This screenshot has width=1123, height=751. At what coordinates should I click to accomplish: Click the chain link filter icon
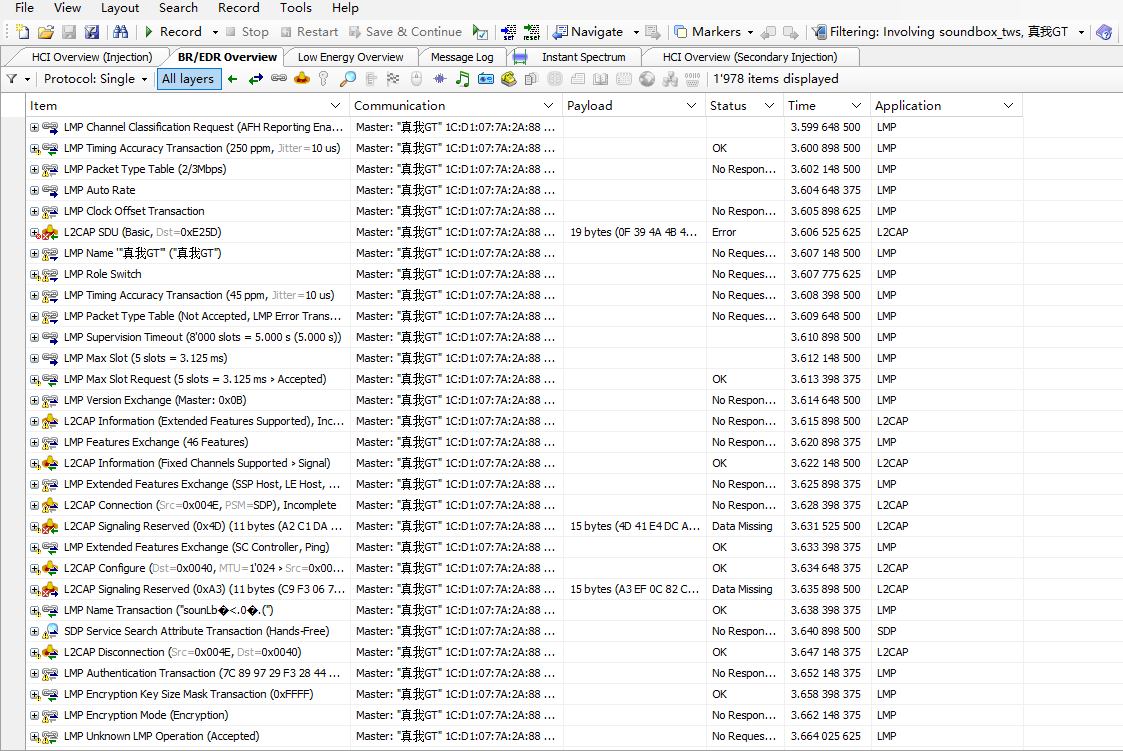coord(279,79)
